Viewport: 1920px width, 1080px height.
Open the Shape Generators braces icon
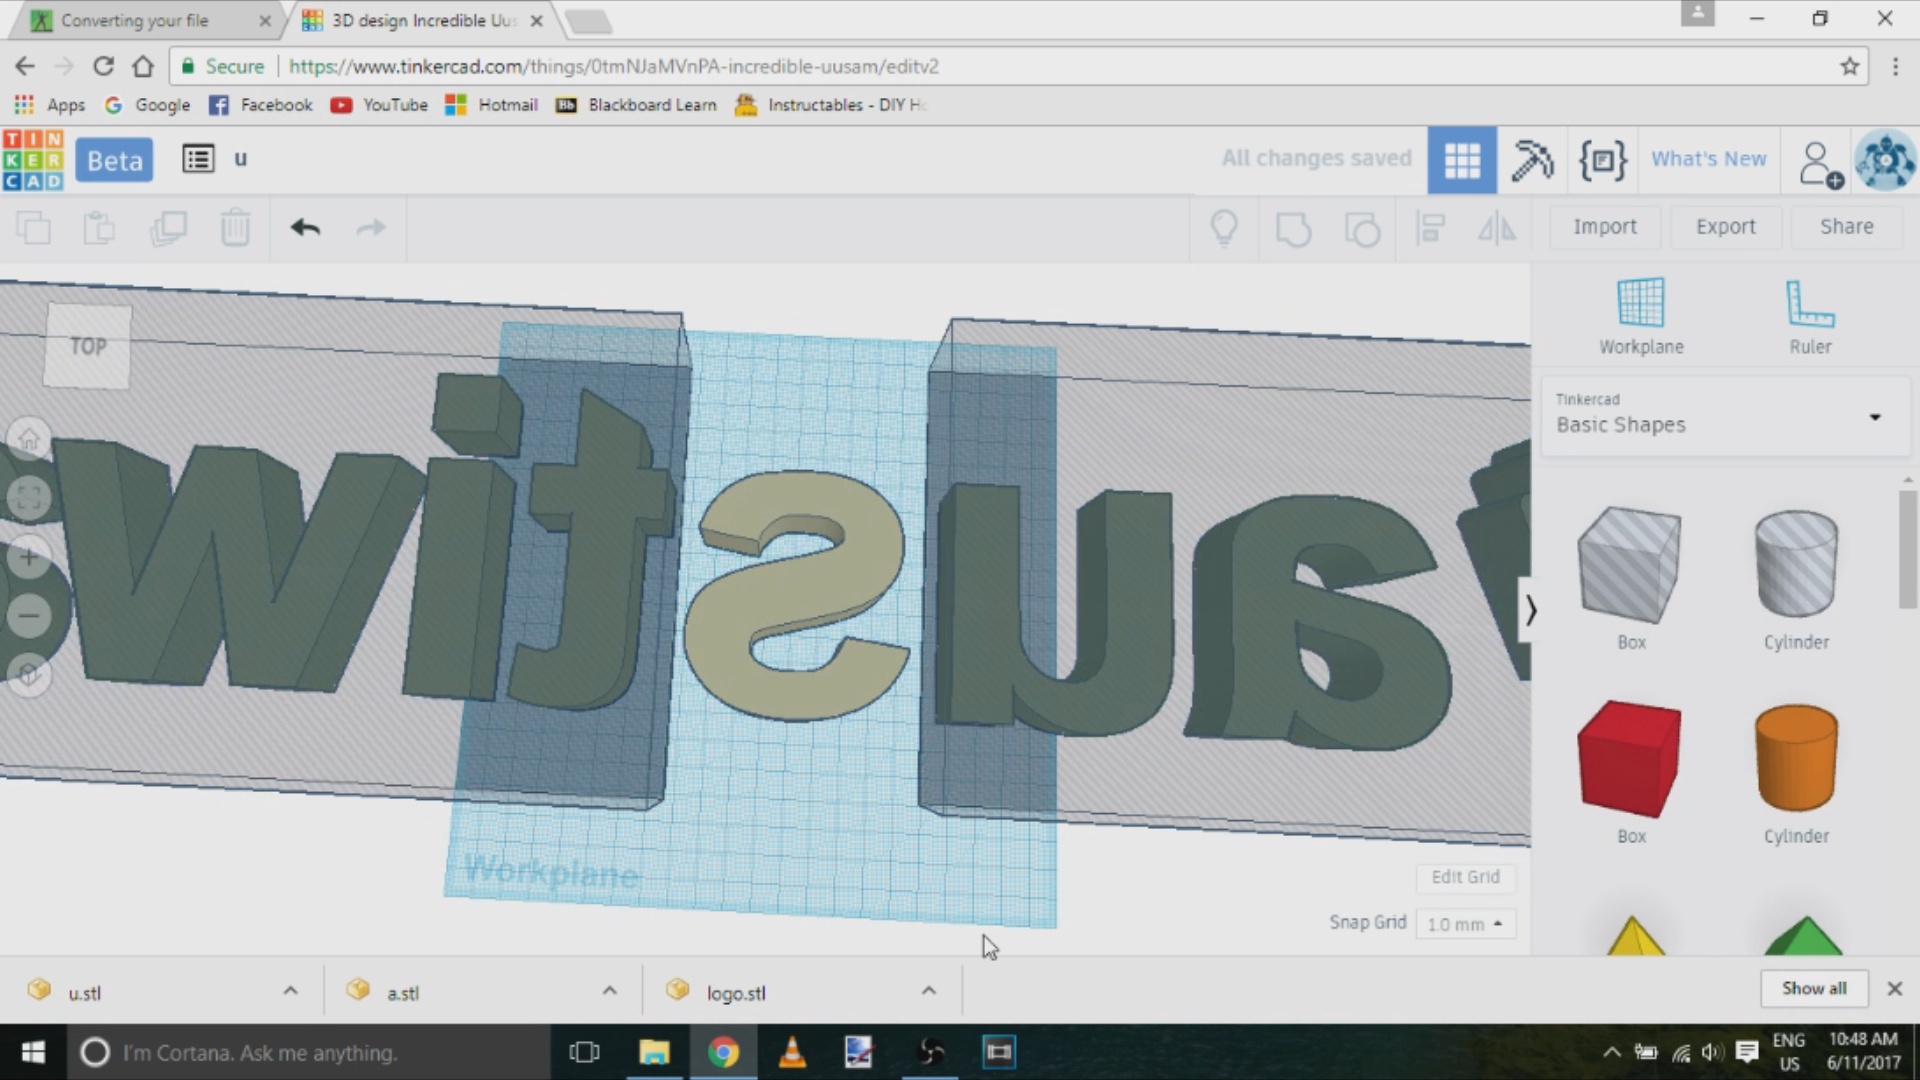click(1602, 160)
